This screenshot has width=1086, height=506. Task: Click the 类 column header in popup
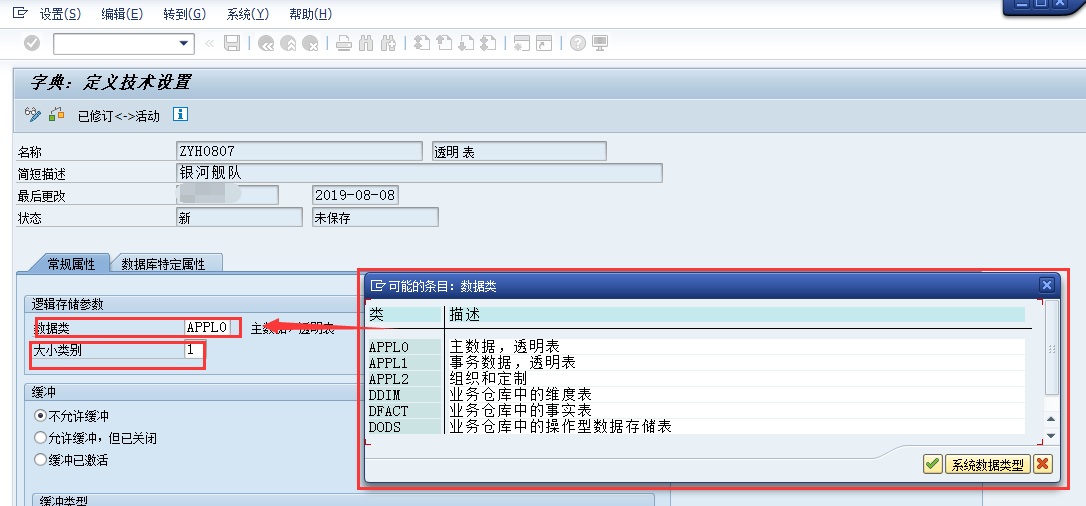pyautogui.click(x=404, y=314)
